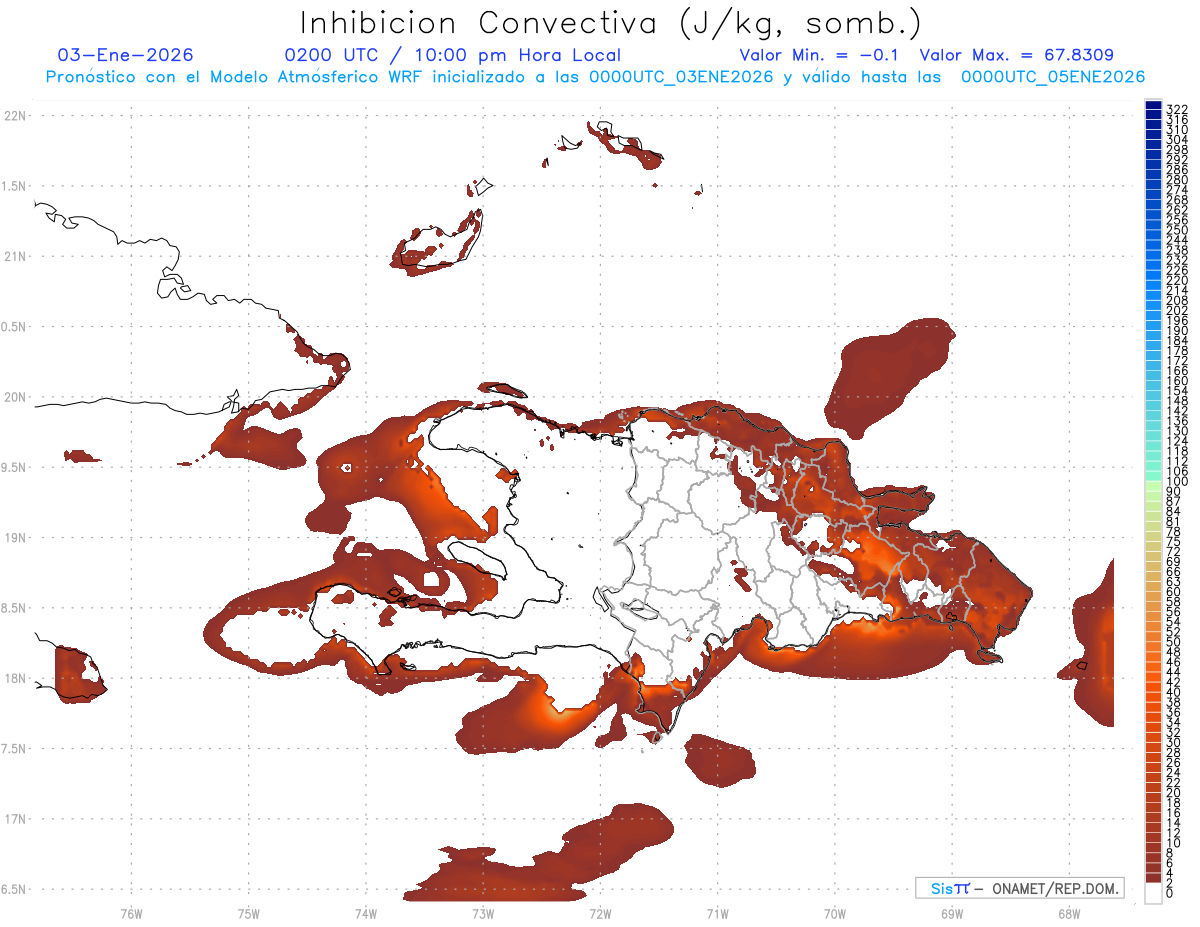This screenshot has height=927, width=1200.
Task: Click the "100" color scale label
Action: [x=1176, y=482]
